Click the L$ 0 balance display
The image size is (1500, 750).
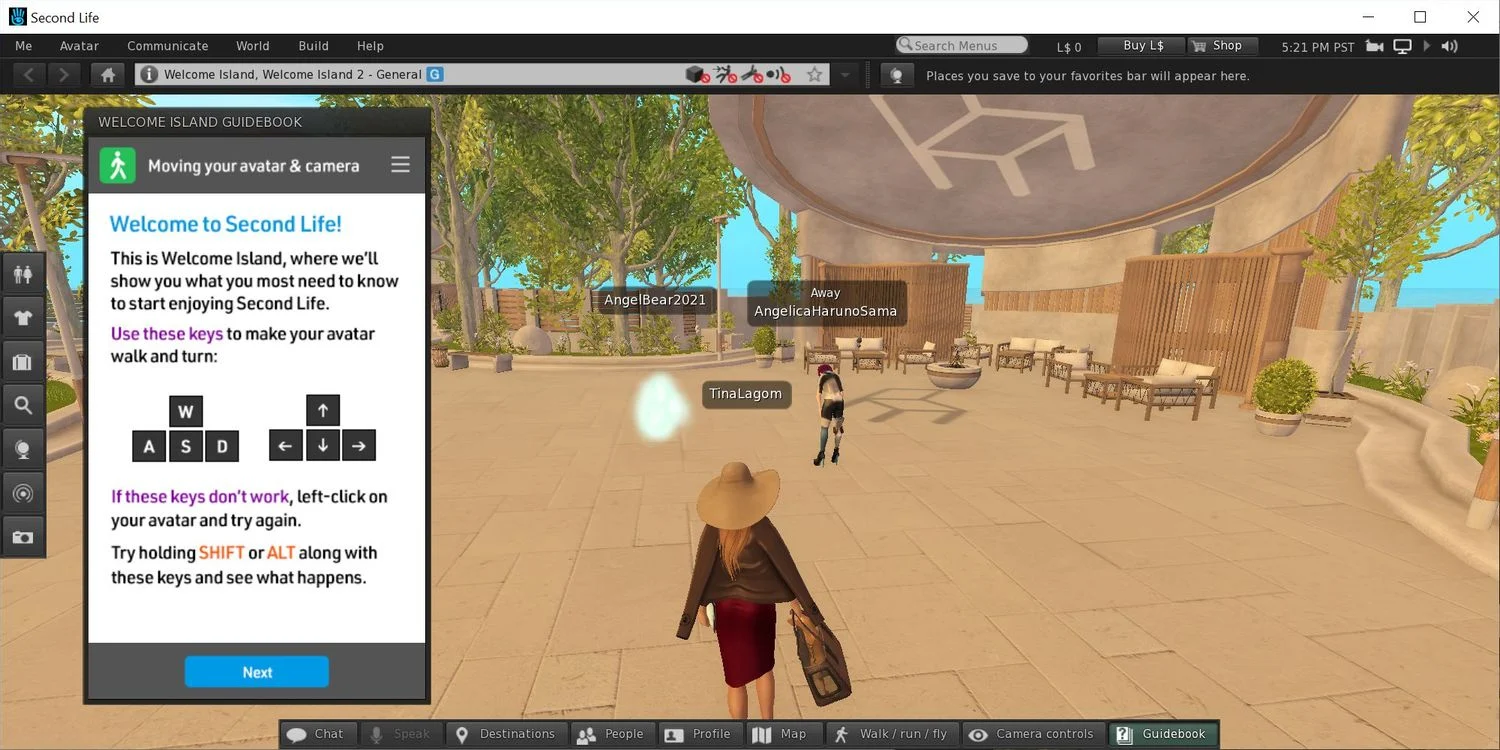[1069, 47]
